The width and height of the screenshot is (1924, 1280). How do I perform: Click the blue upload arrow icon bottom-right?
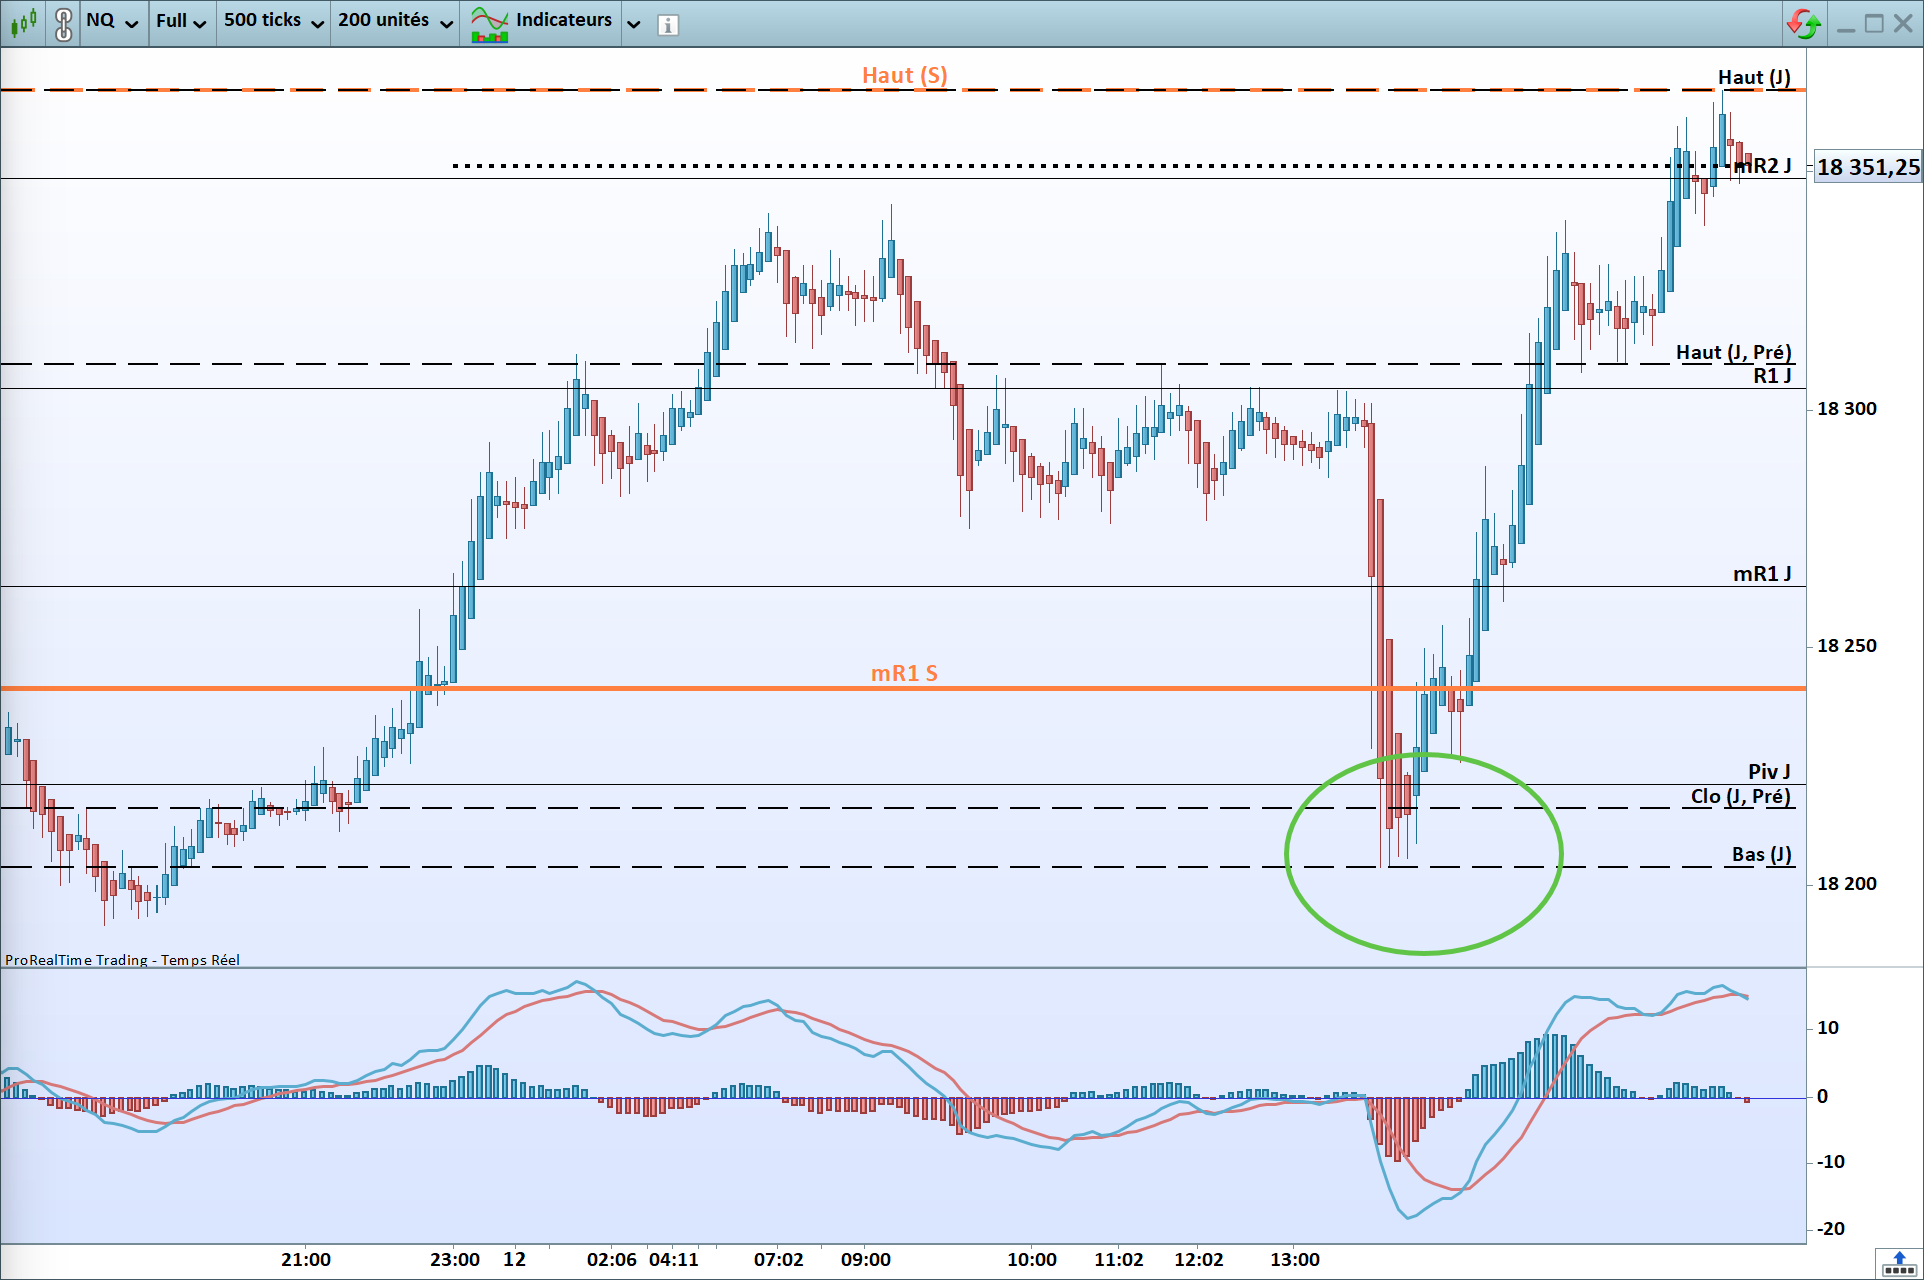pos(1899,1264)
